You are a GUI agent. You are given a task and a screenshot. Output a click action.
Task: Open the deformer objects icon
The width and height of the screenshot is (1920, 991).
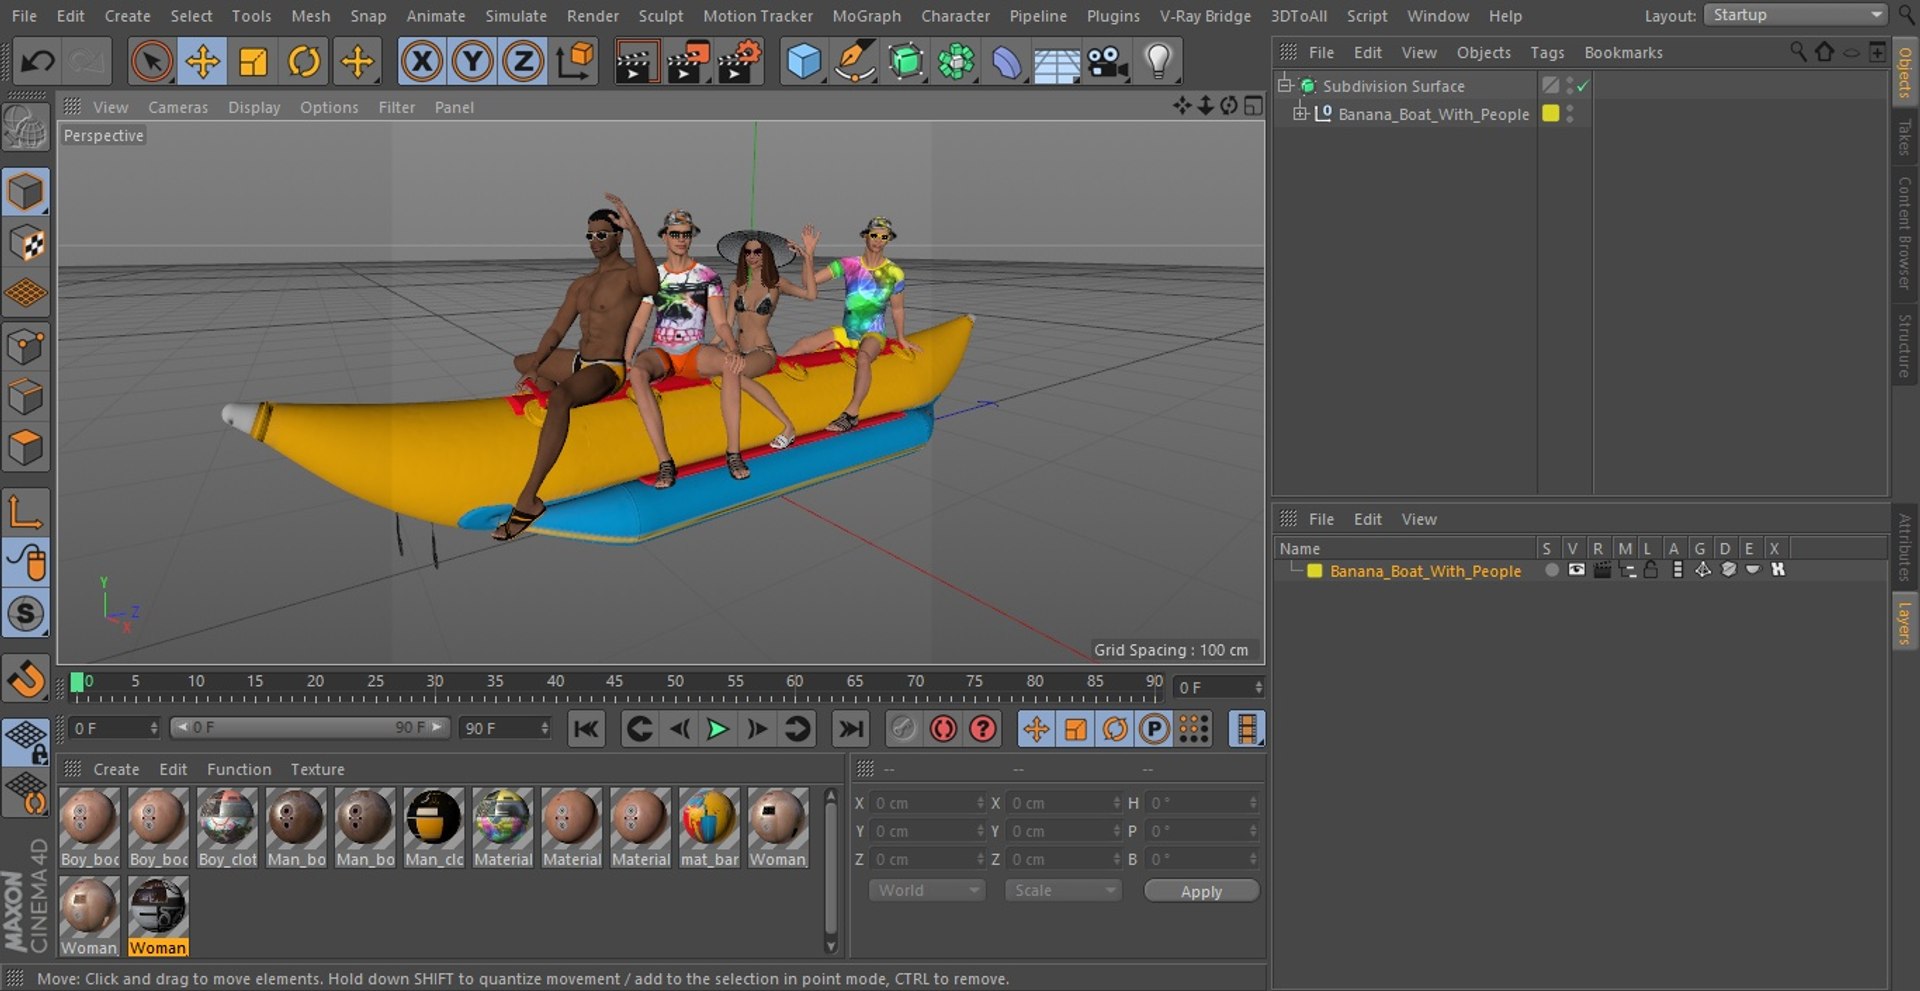click(1007, 62)
